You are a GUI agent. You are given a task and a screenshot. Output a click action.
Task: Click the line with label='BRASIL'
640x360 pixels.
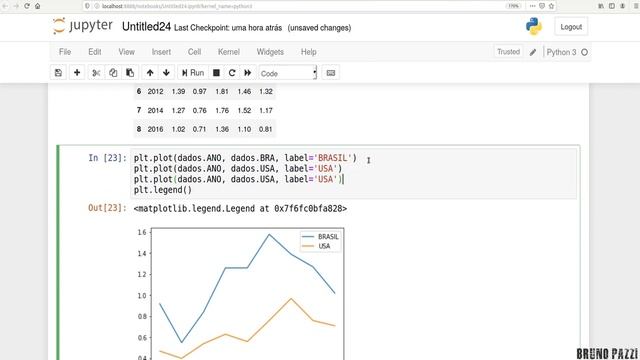(245, 158)
